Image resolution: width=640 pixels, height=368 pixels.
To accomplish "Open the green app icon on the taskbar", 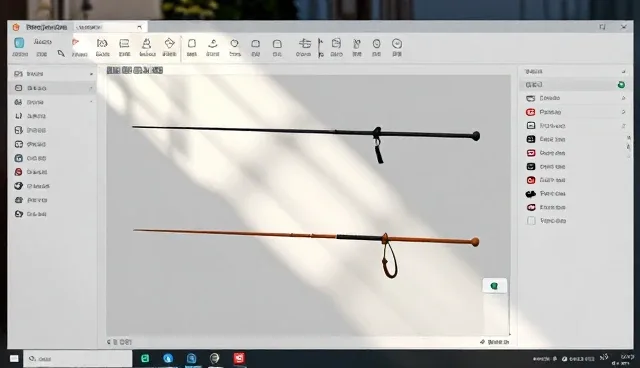I will tap(145, 358).
